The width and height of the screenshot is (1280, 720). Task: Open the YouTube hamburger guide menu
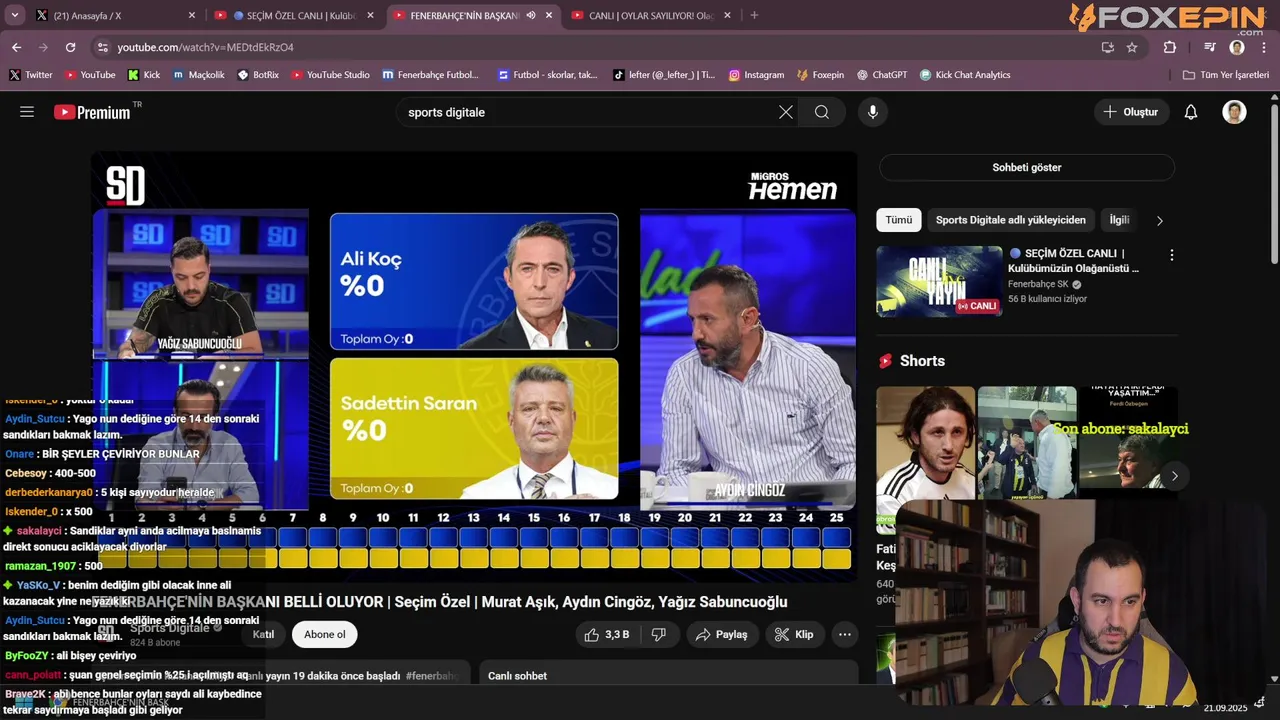tap(27, 112)
